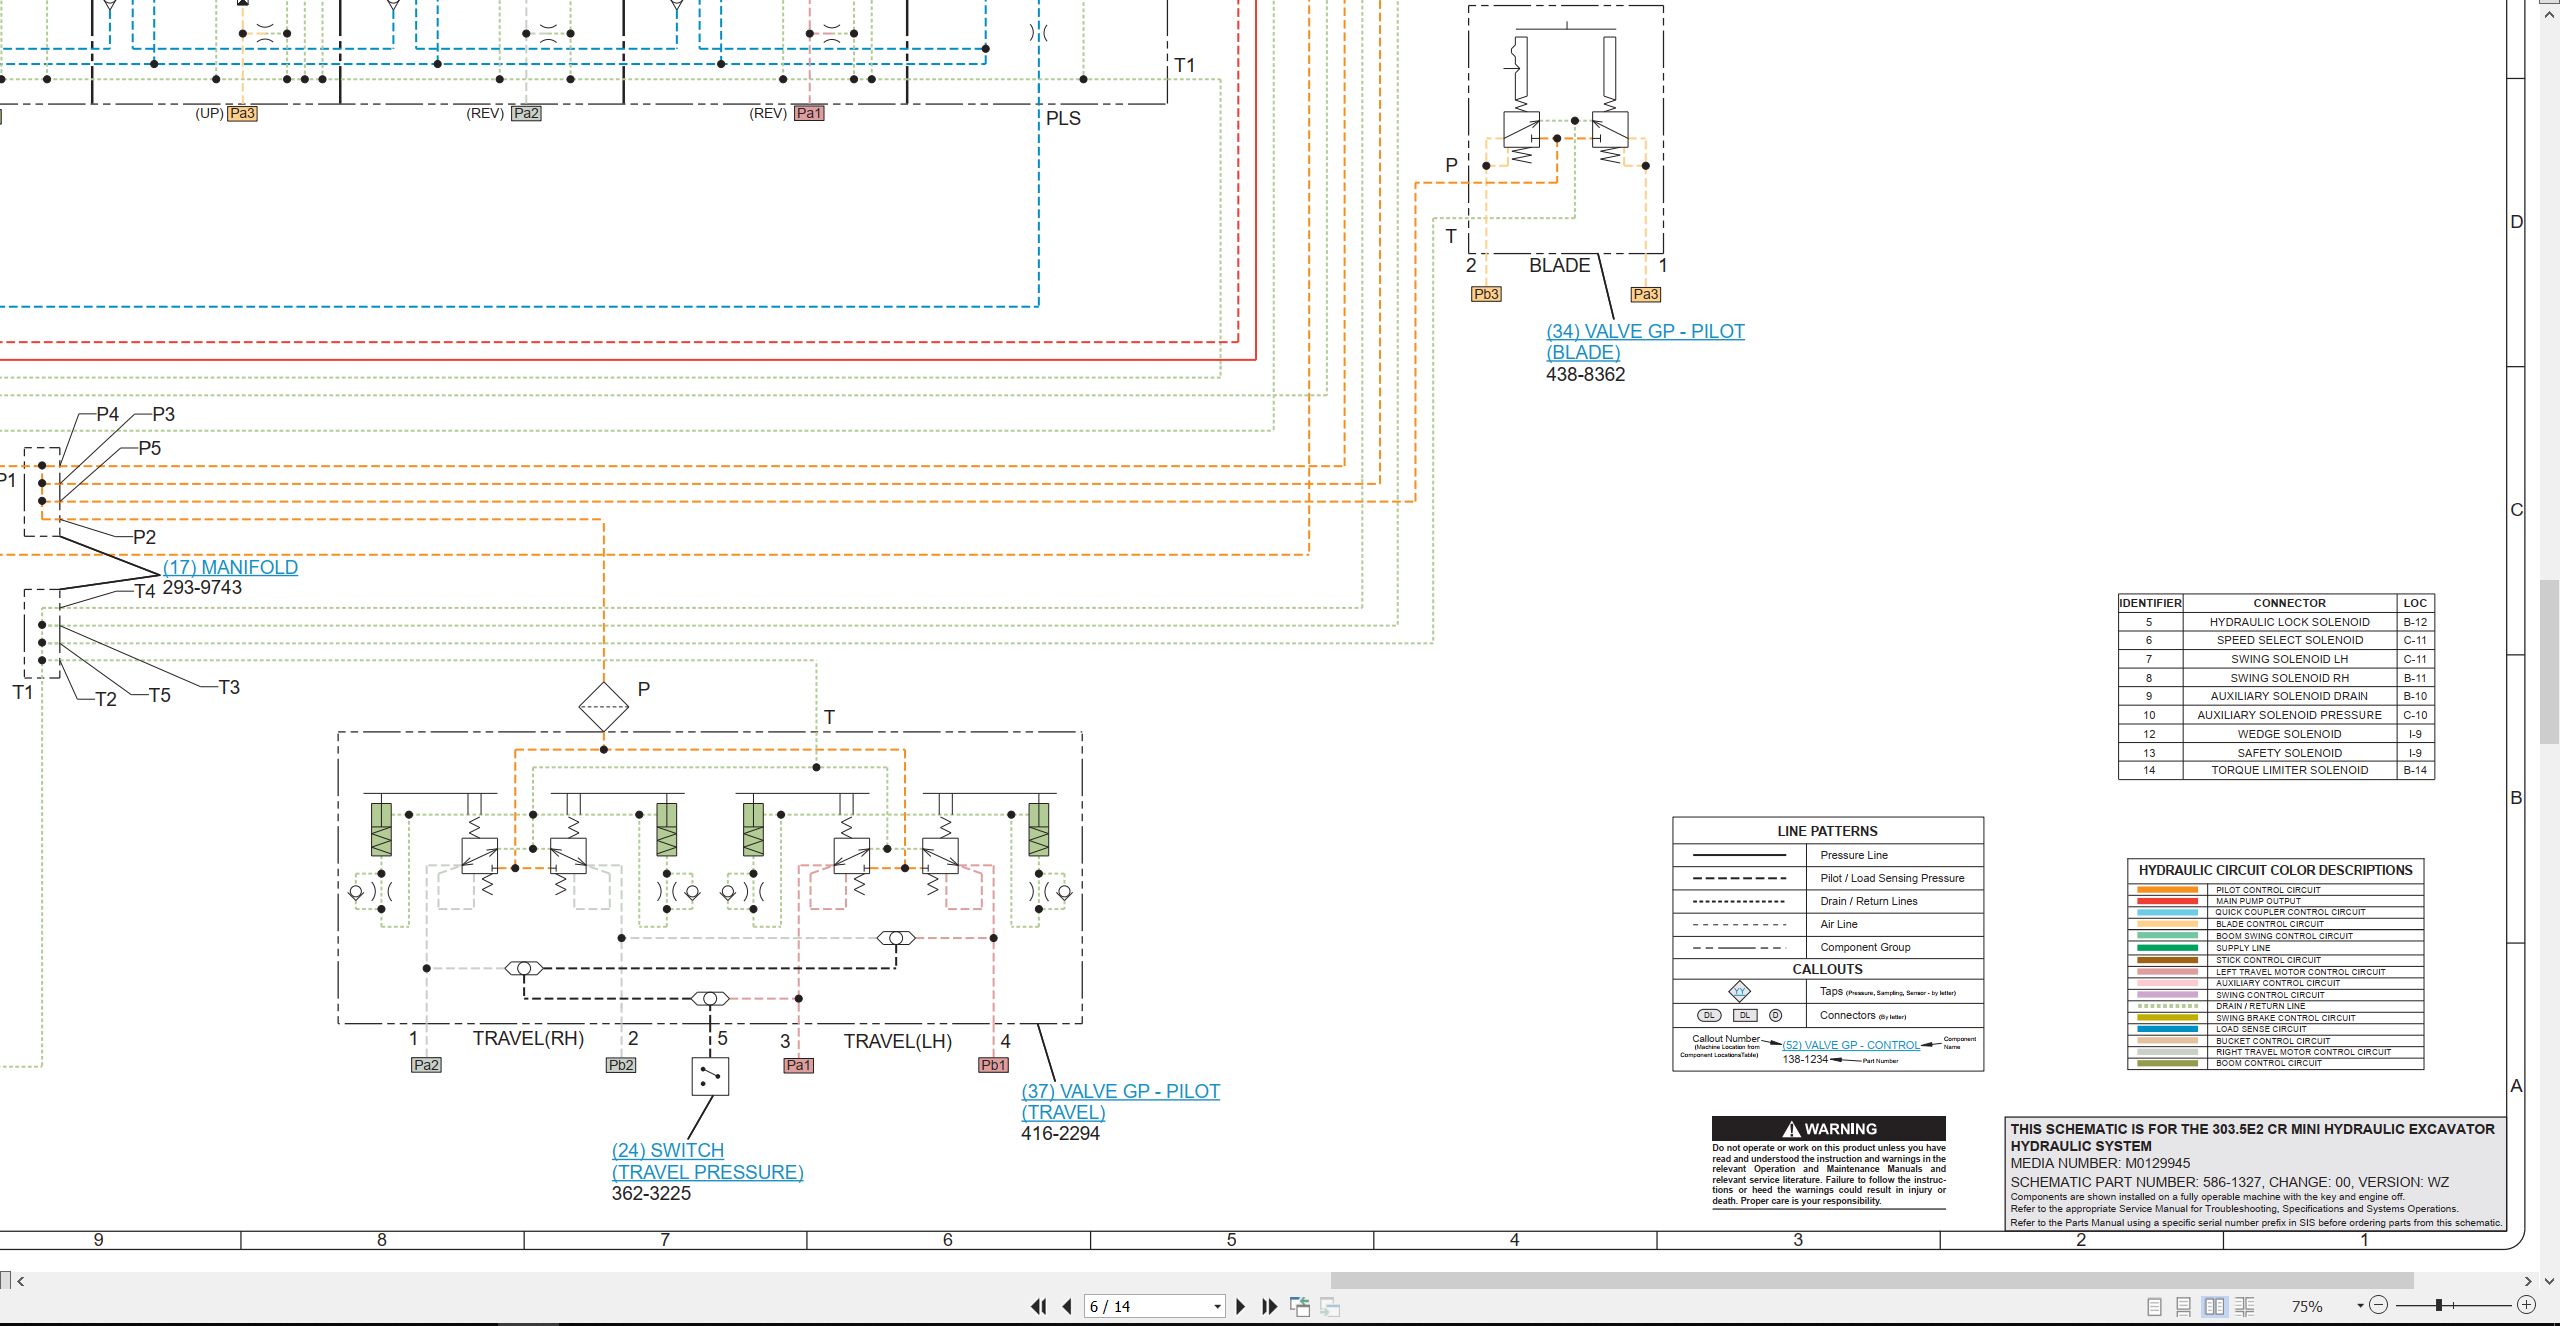Click the Pb3 connector tag under BLADE
Viewport: 2560px width, 1326px height.
click(x=1486, y=294)
